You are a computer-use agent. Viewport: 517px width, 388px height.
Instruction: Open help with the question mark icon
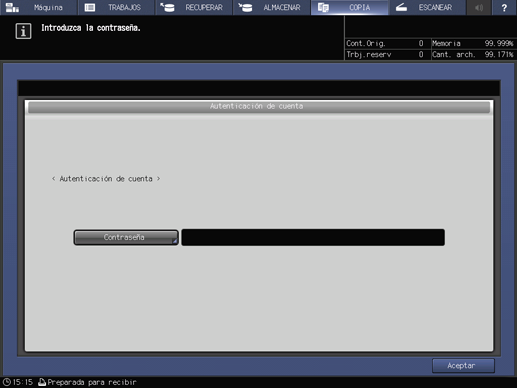(x=504, y=7)
